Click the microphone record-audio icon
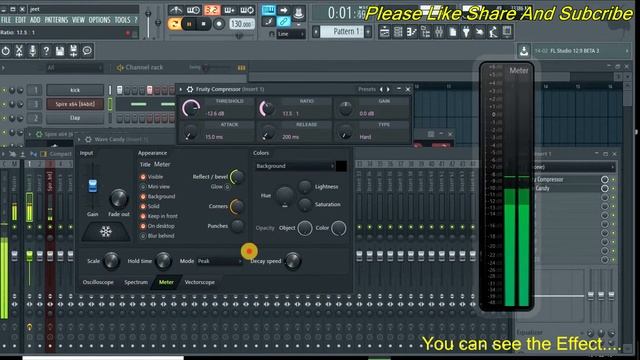This screenshot has width=640, height=360. click(x=33, y=51)
